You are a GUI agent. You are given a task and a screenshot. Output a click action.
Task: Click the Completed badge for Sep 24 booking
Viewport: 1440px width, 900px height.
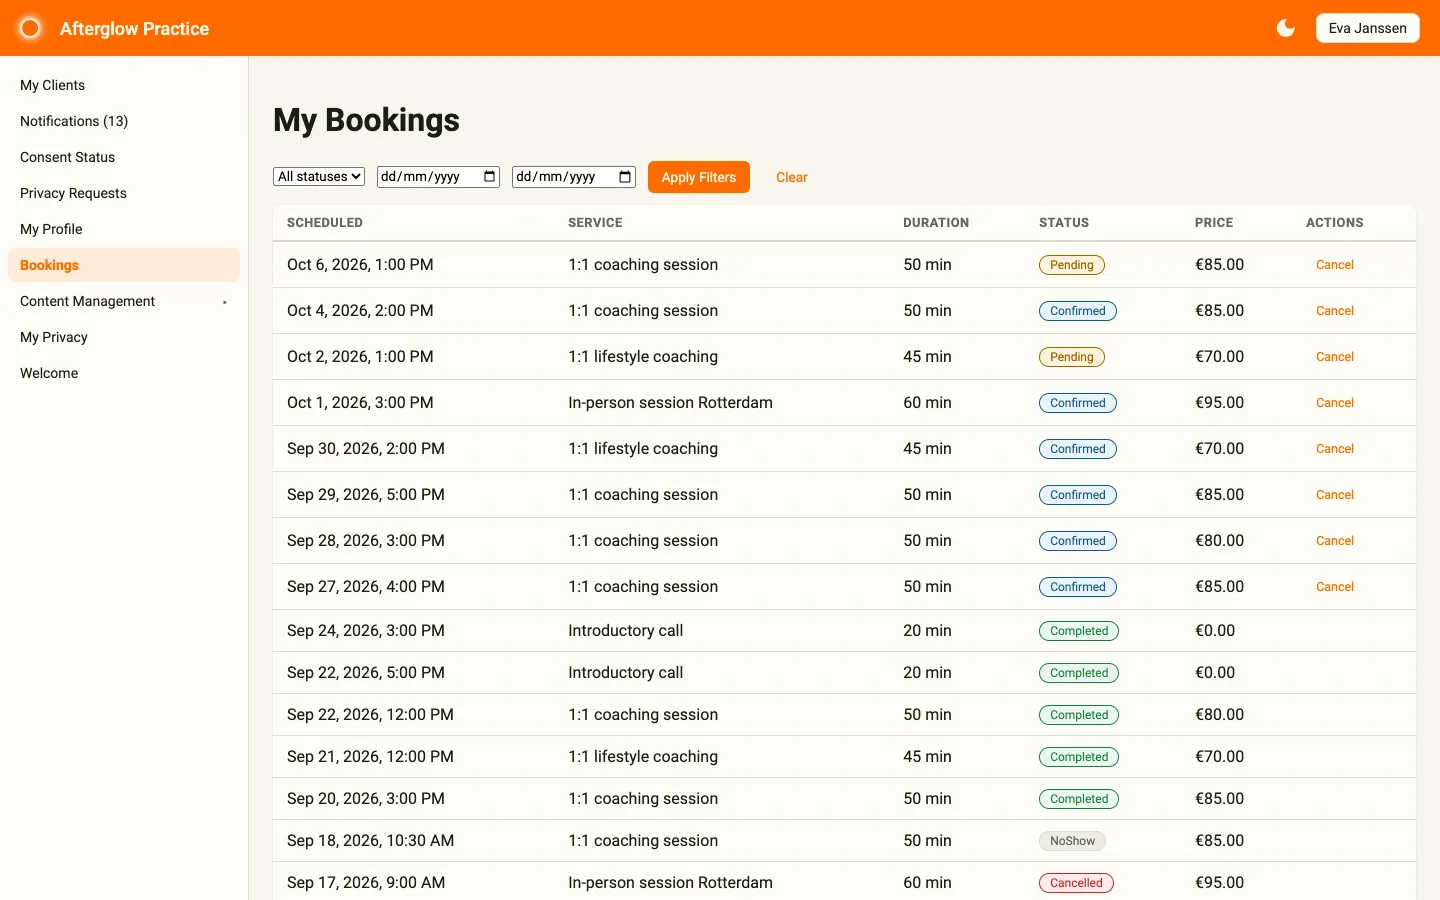pos(1079,631)
